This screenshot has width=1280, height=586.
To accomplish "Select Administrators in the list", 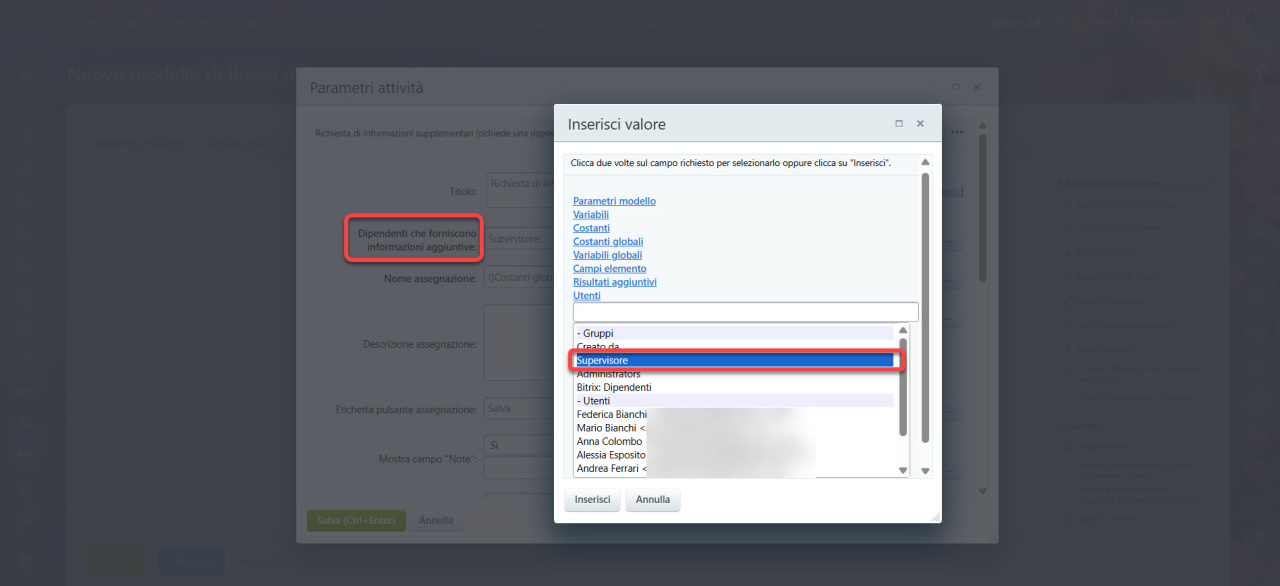I will (734, 374).
